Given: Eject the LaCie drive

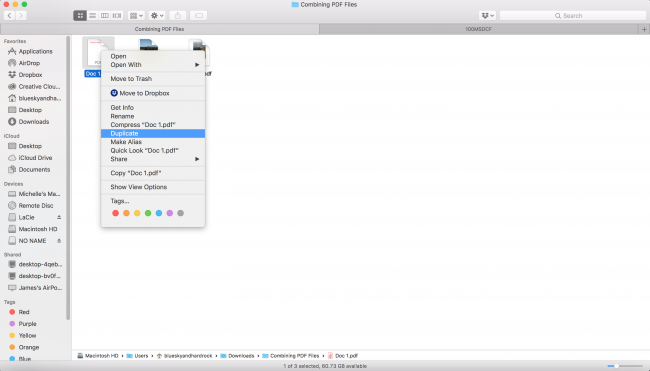Looking at the screenshot, I should 59,217.
